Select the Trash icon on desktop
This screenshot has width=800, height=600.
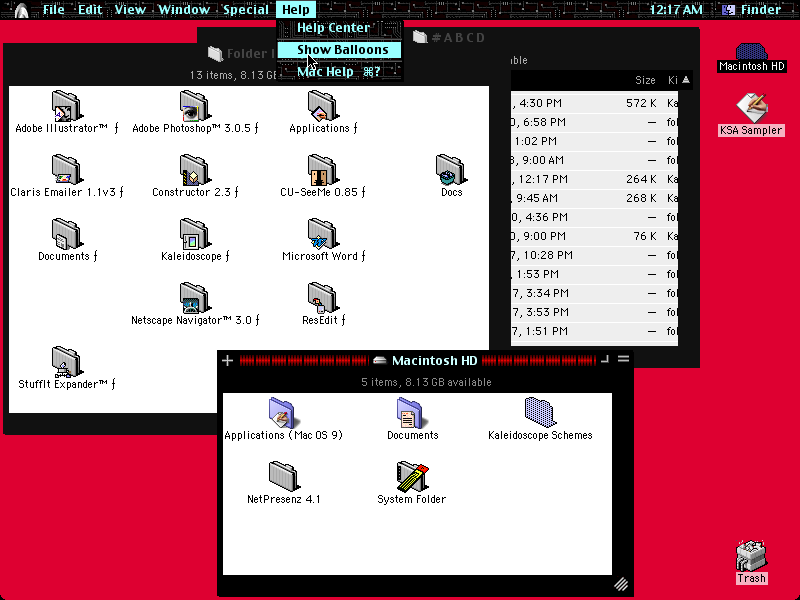pyautogui.click(x=751, y=555)
